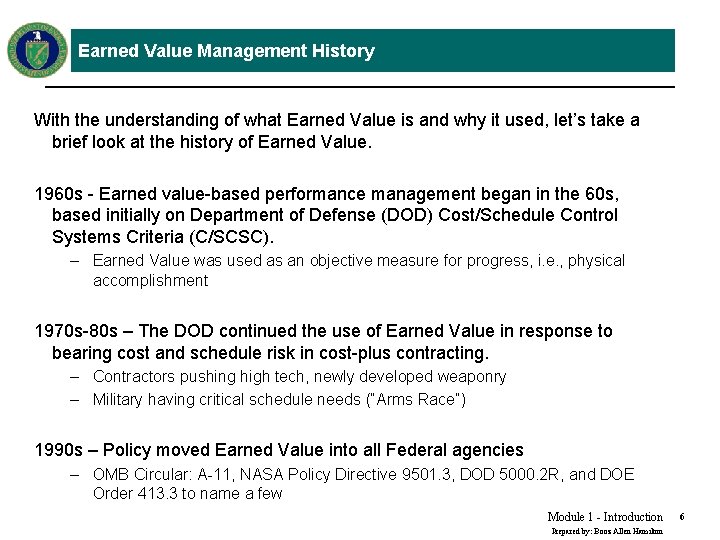Click the 'Order 413.3 to name a few' line
This screenshot has width=720, height=540.
point(187,494)
